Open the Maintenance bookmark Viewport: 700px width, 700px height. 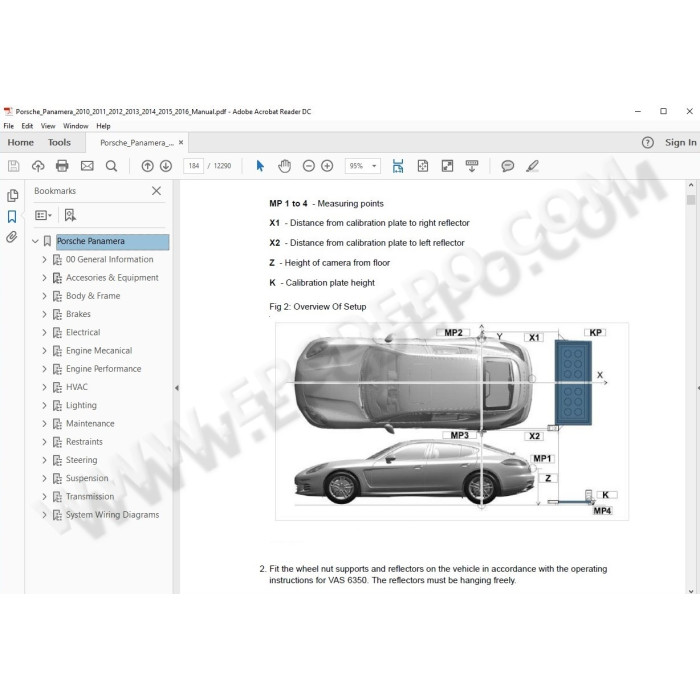[90, 424]
